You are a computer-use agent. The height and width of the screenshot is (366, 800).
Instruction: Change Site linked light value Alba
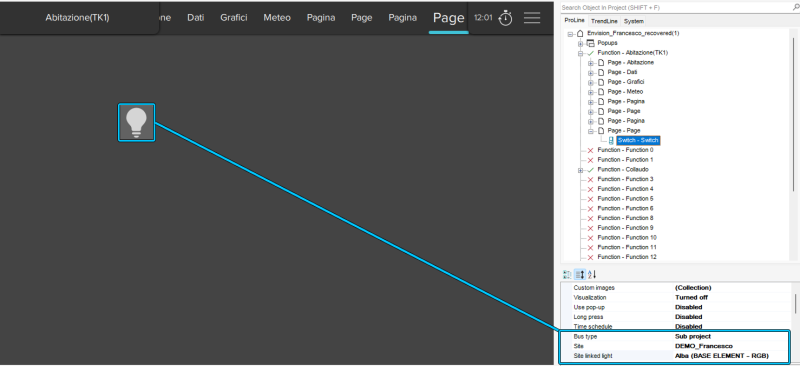pyautogui.click(x=721, y=356)
